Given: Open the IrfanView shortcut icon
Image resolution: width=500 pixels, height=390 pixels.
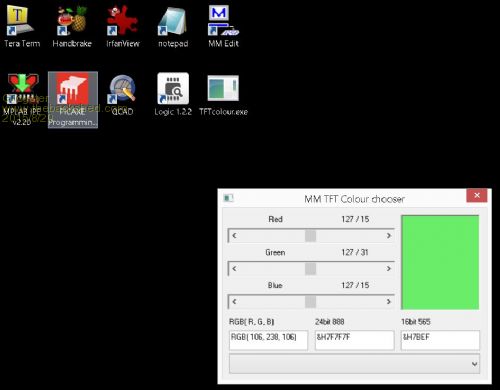Looking at the screenshot, I should 122,26.
